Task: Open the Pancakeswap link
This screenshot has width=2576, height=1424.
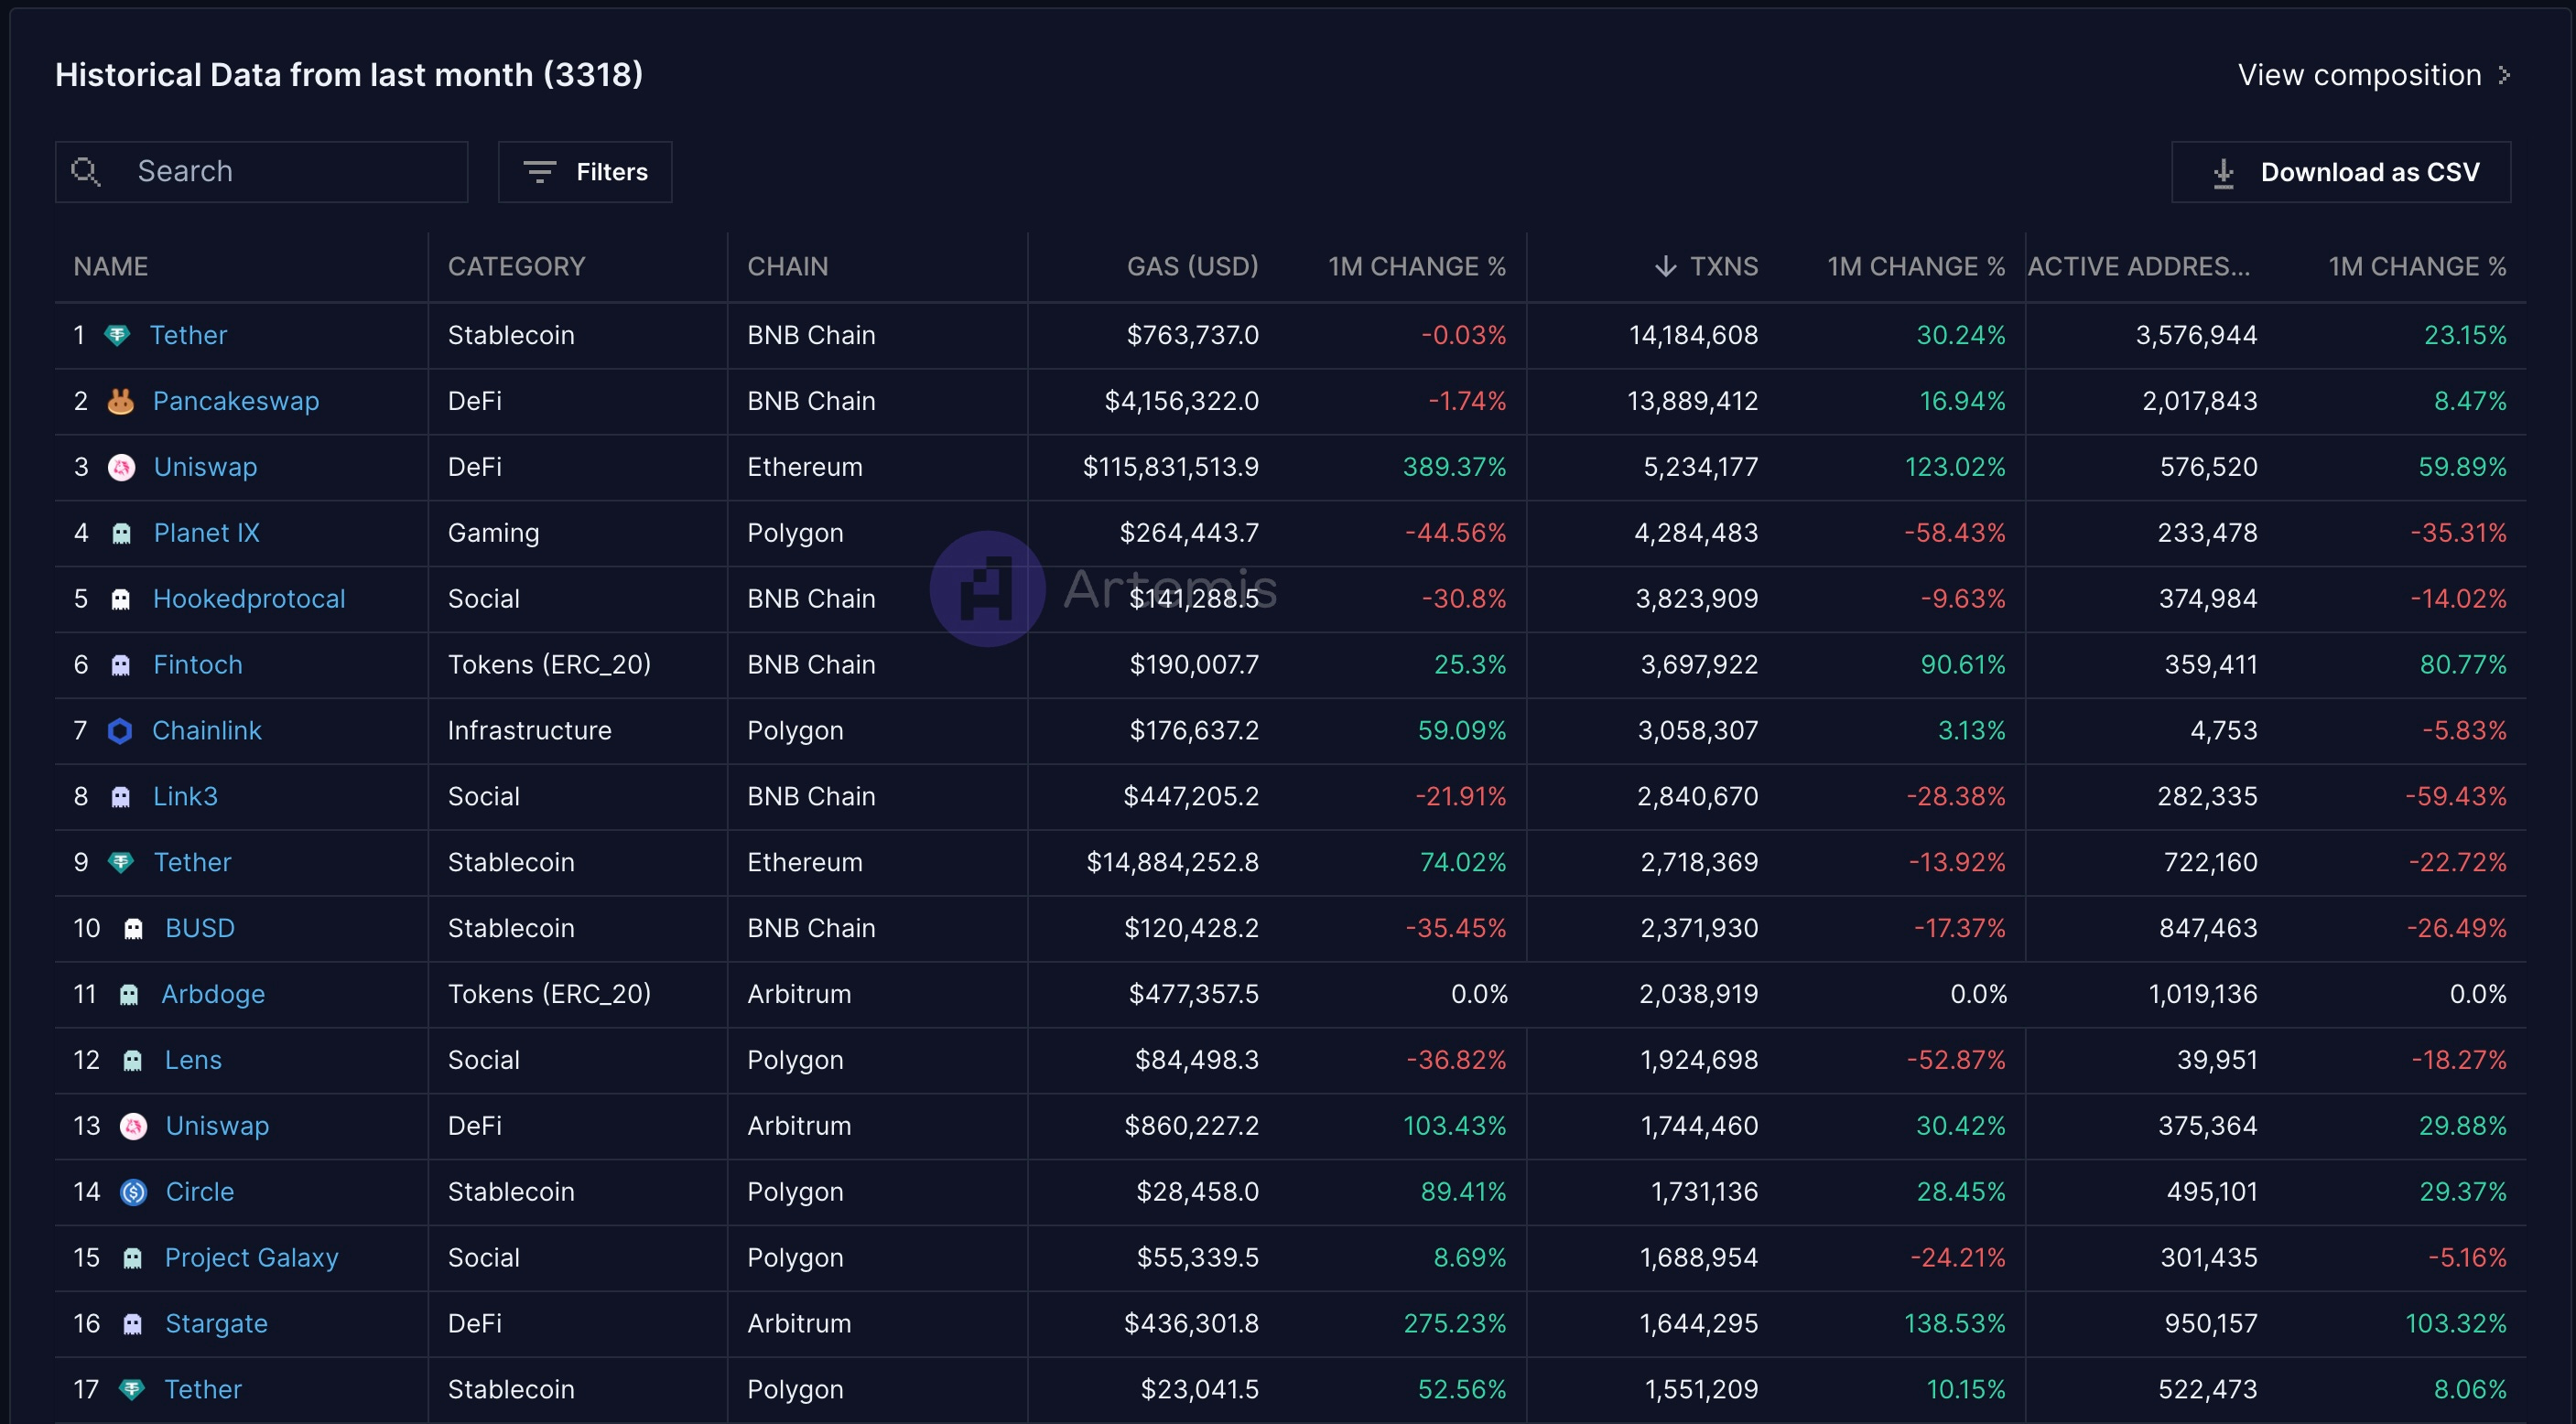Action: click(x=236, y=401)
